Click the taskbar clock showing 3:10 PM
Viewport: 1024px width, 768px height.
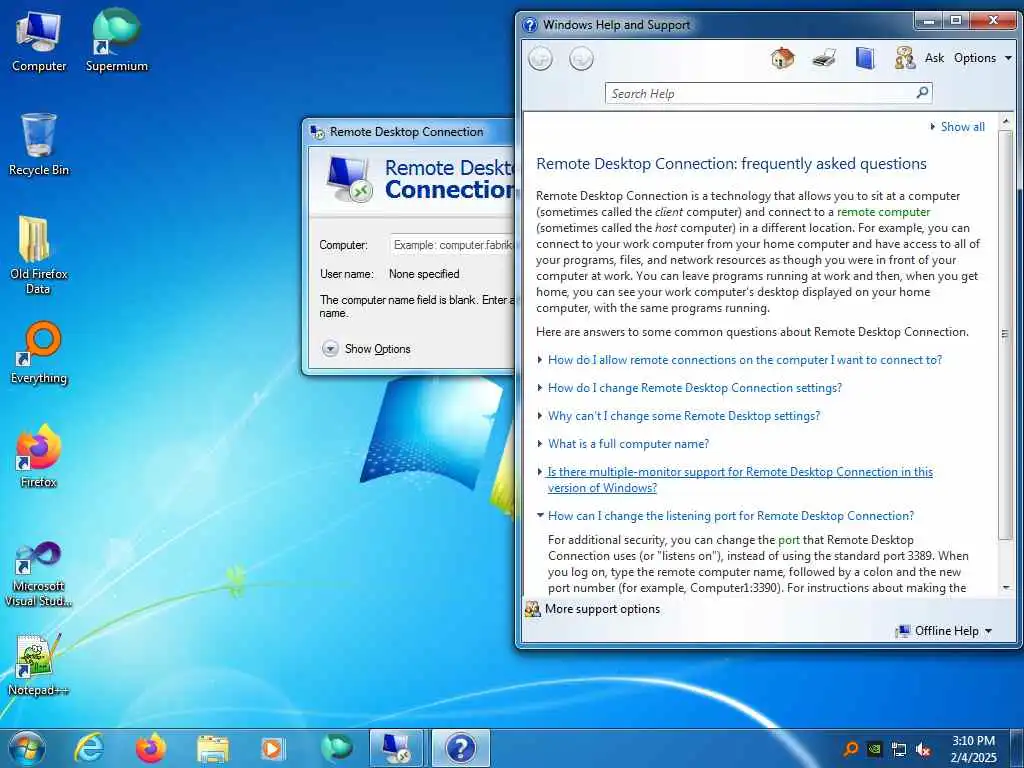click(973, 749)
